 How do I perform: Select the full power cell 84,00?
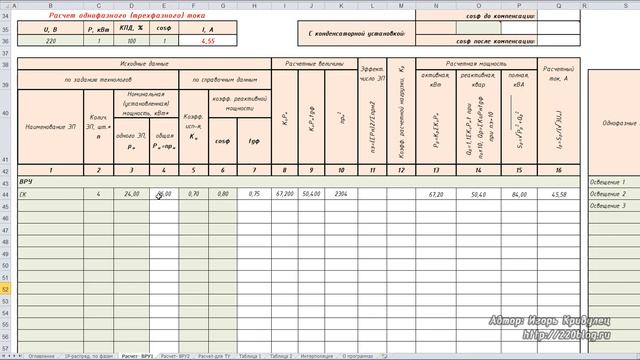(x=519, y=195)
